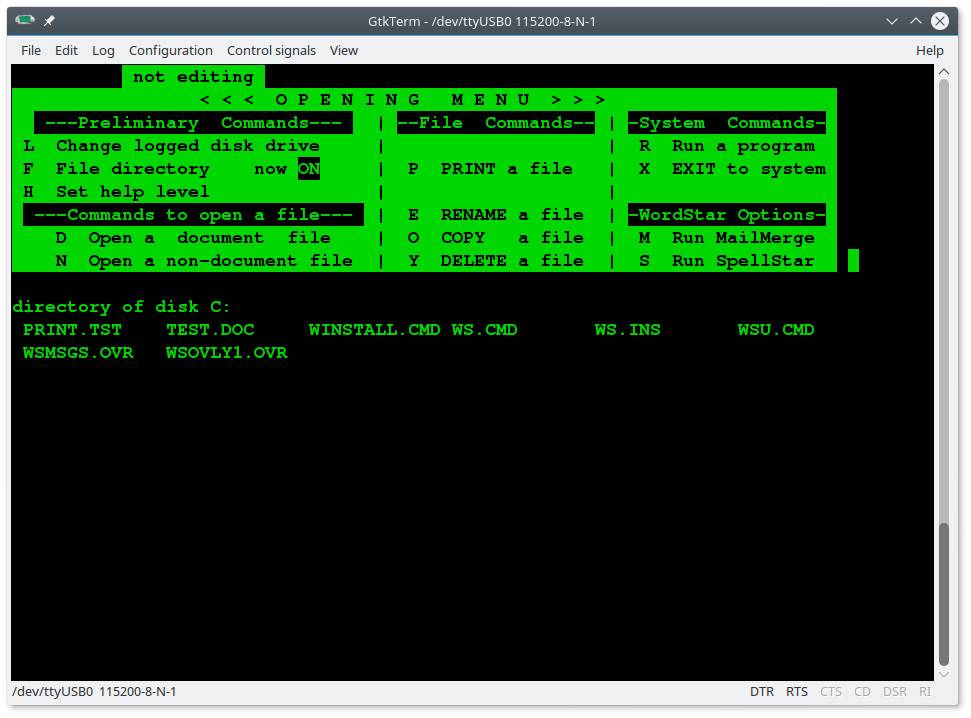Viewport: 971px width, 718px height.
Task: Click the /dev/ttyUSB0 status bar text
Action: (x=94, y=692)
